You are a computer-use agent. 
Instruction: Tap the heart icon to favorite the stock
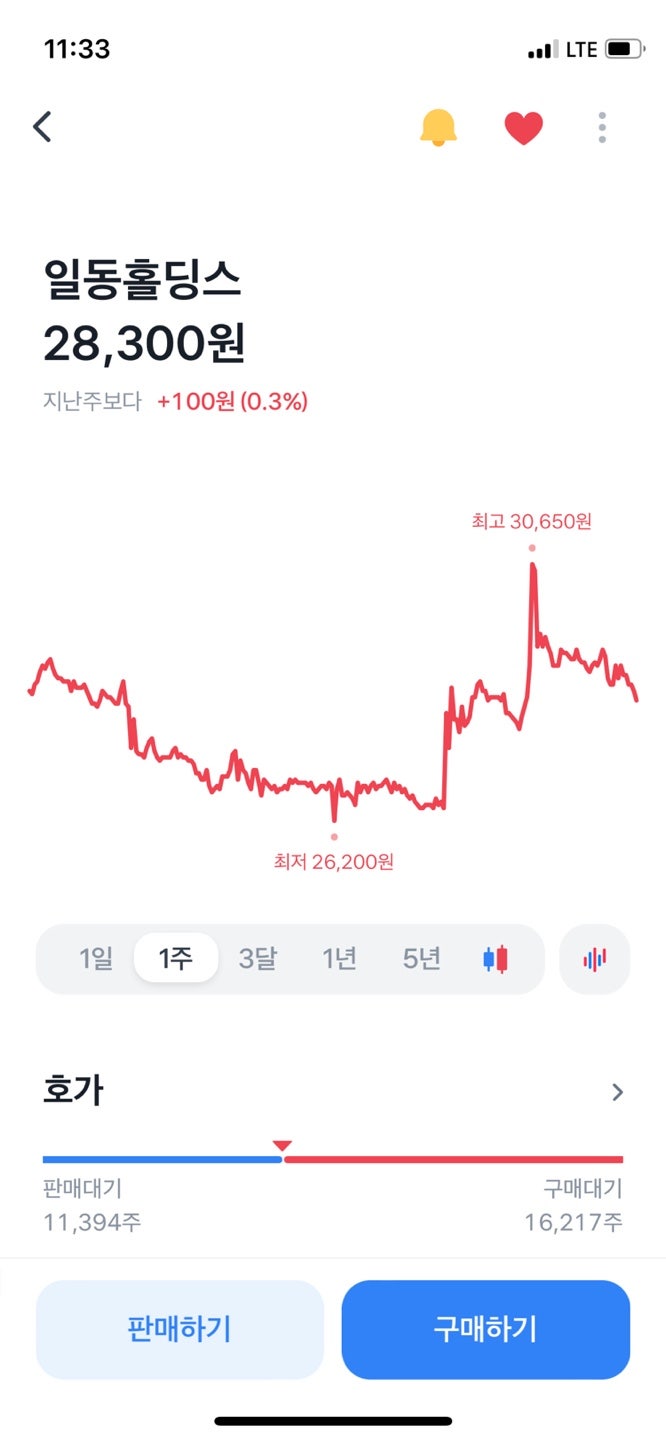[524, 127]
